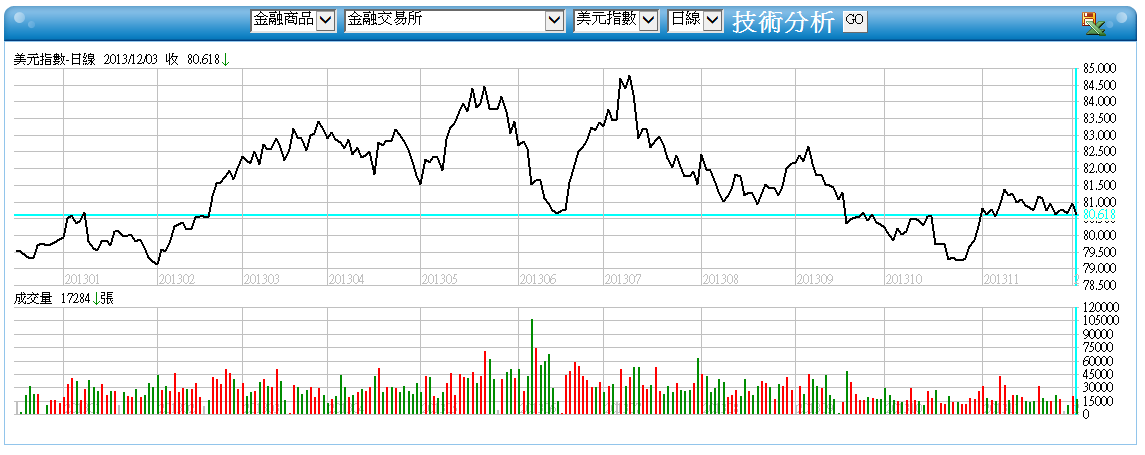Click the 79.500 price axis label

pyautogui.click(x=1100, y=252)
